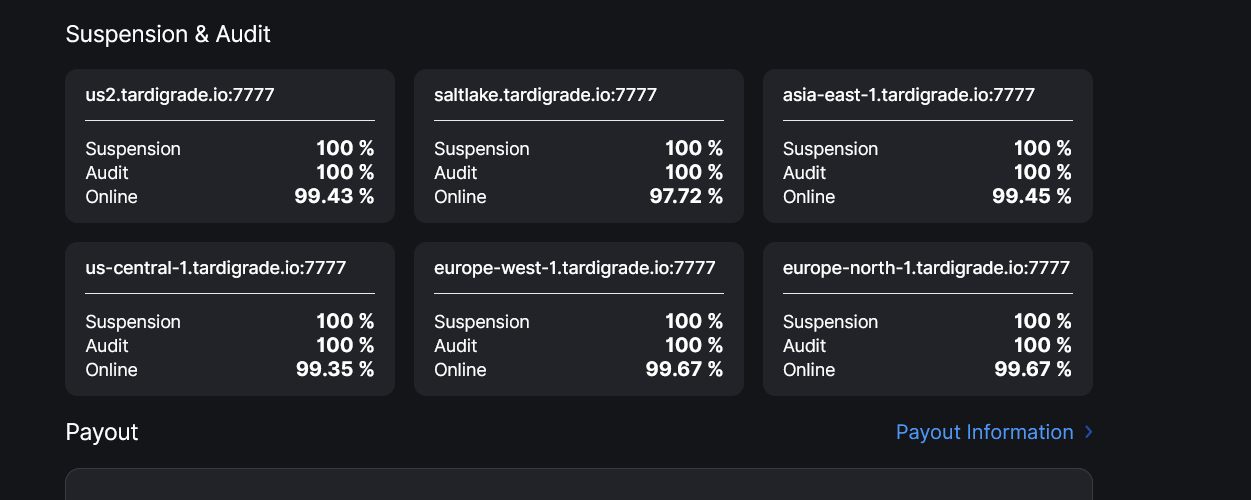Screen dimensions: 1251x500
Task: Select the asia-east-1.tardigrade.io:7777 satellite title
Action: (x=908, y=95)
